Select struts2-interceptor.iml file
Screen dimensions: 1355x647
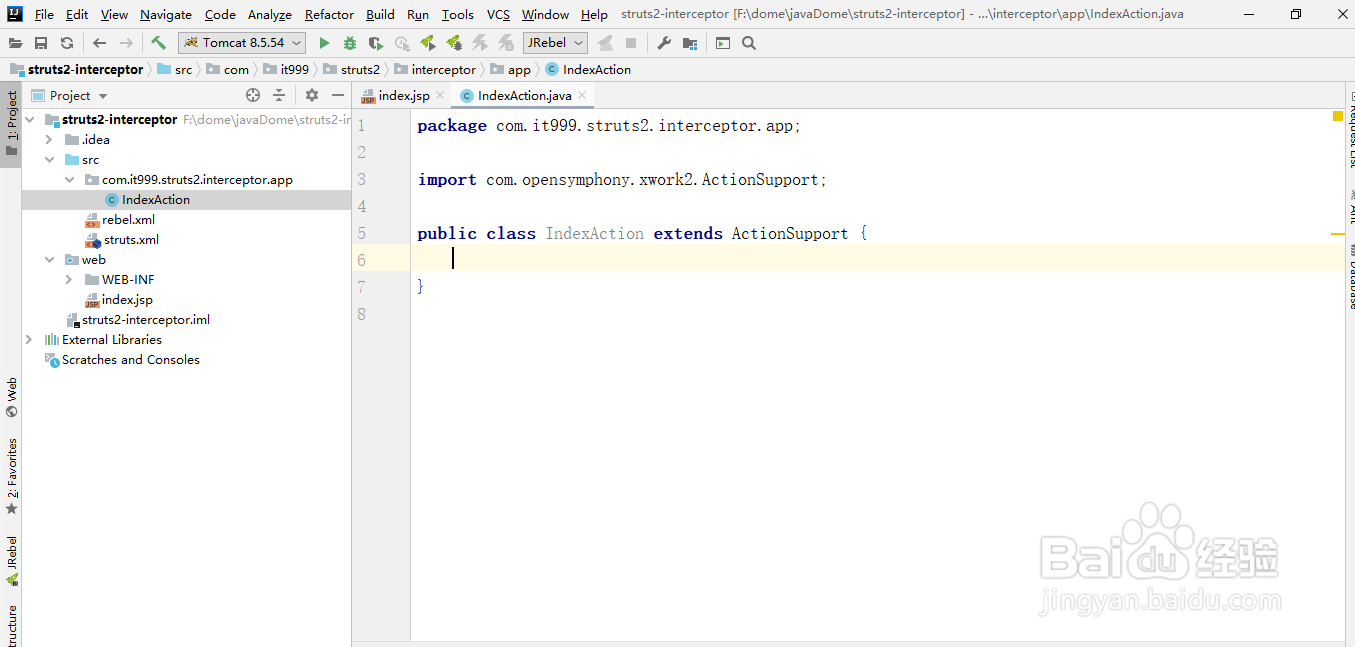click(146, 320)
